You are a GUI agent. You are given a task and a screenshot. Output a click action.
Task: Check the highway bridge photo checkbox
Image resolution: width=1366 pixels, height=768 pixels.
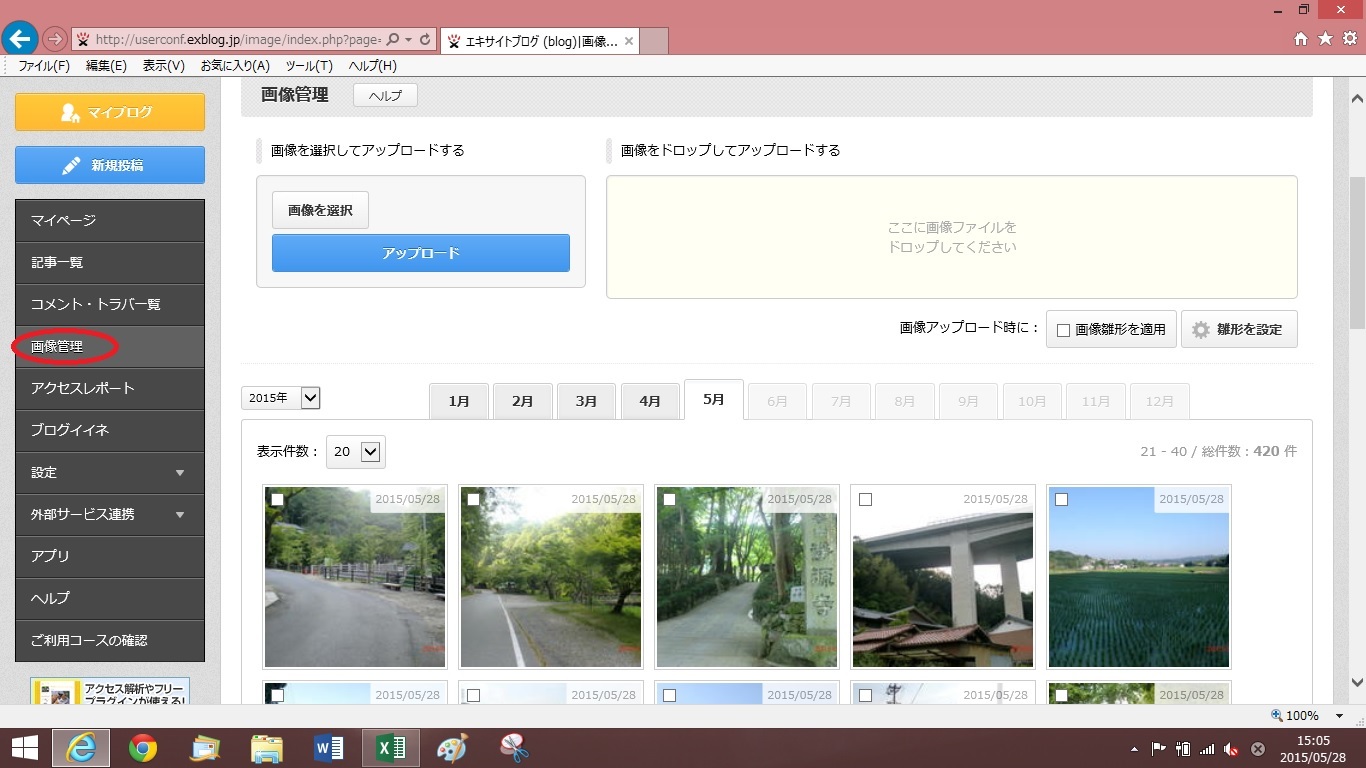coord(865,500)
